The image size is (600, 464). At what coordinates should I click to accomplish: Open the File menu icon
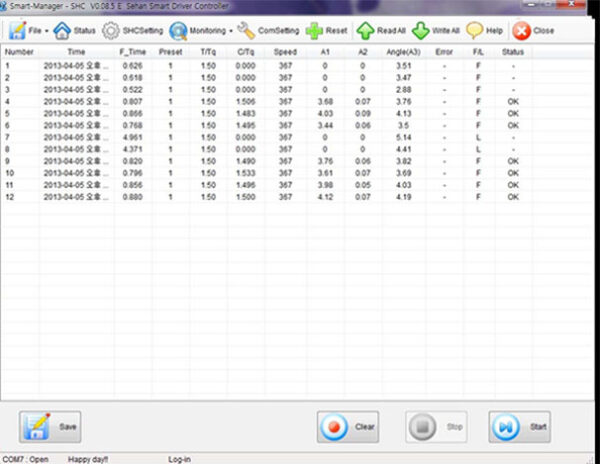tap(17, 31)
